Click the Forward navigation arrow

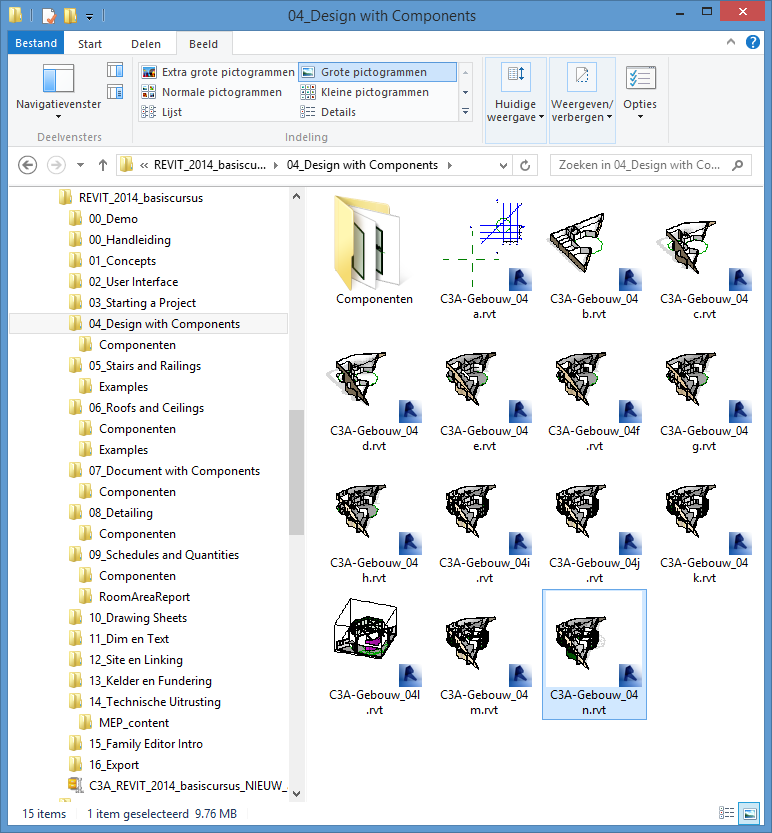(56, 165)
